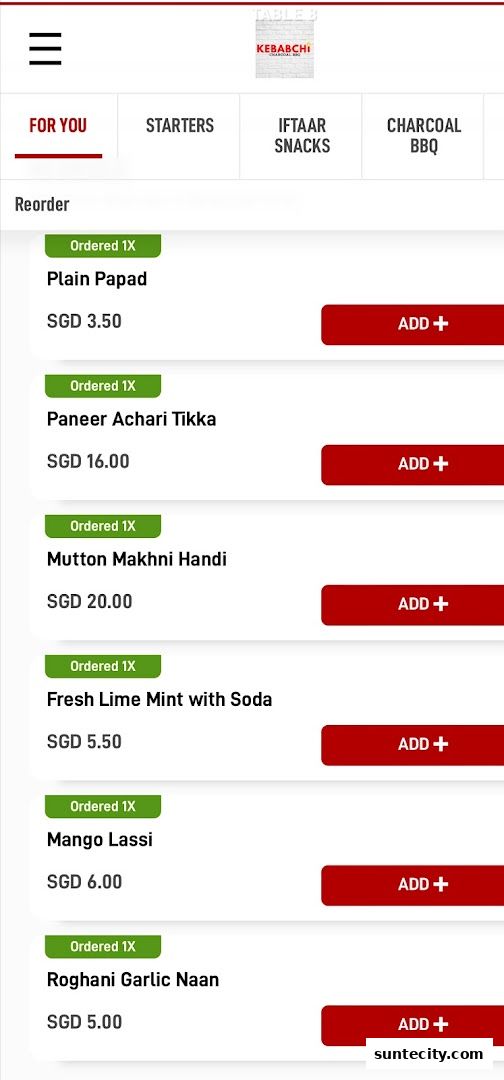The height and width of the screenshot is (1080, 504).
Task: Add Mango Lassi to order
Action: 412,885
